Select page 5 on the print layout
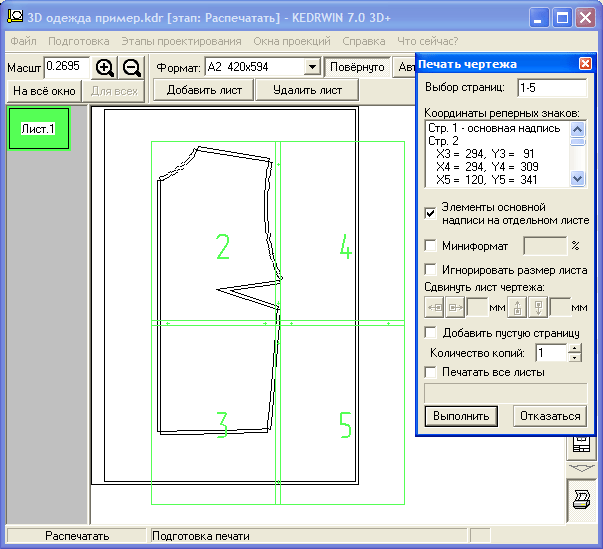 (345, 425)
